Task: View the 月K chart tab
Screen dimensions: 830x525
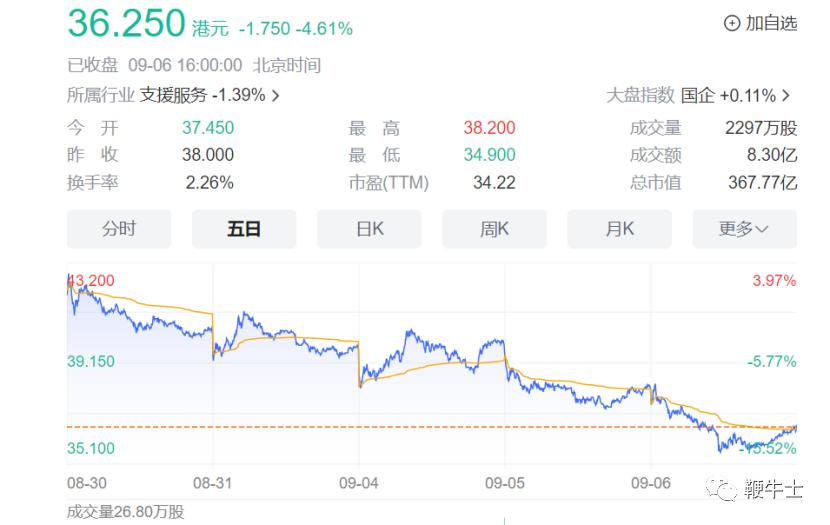Action: 619,229
